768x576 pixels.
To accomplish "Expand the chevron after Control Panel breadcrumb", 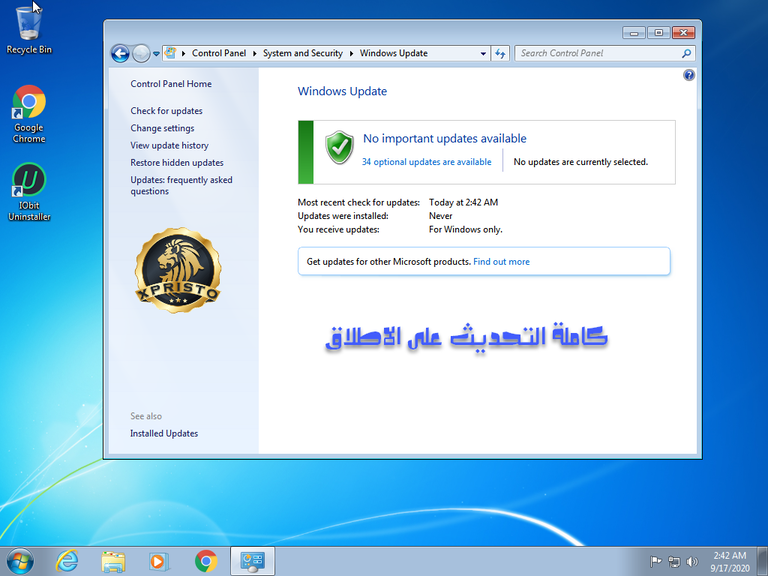I will click(255, 53).
